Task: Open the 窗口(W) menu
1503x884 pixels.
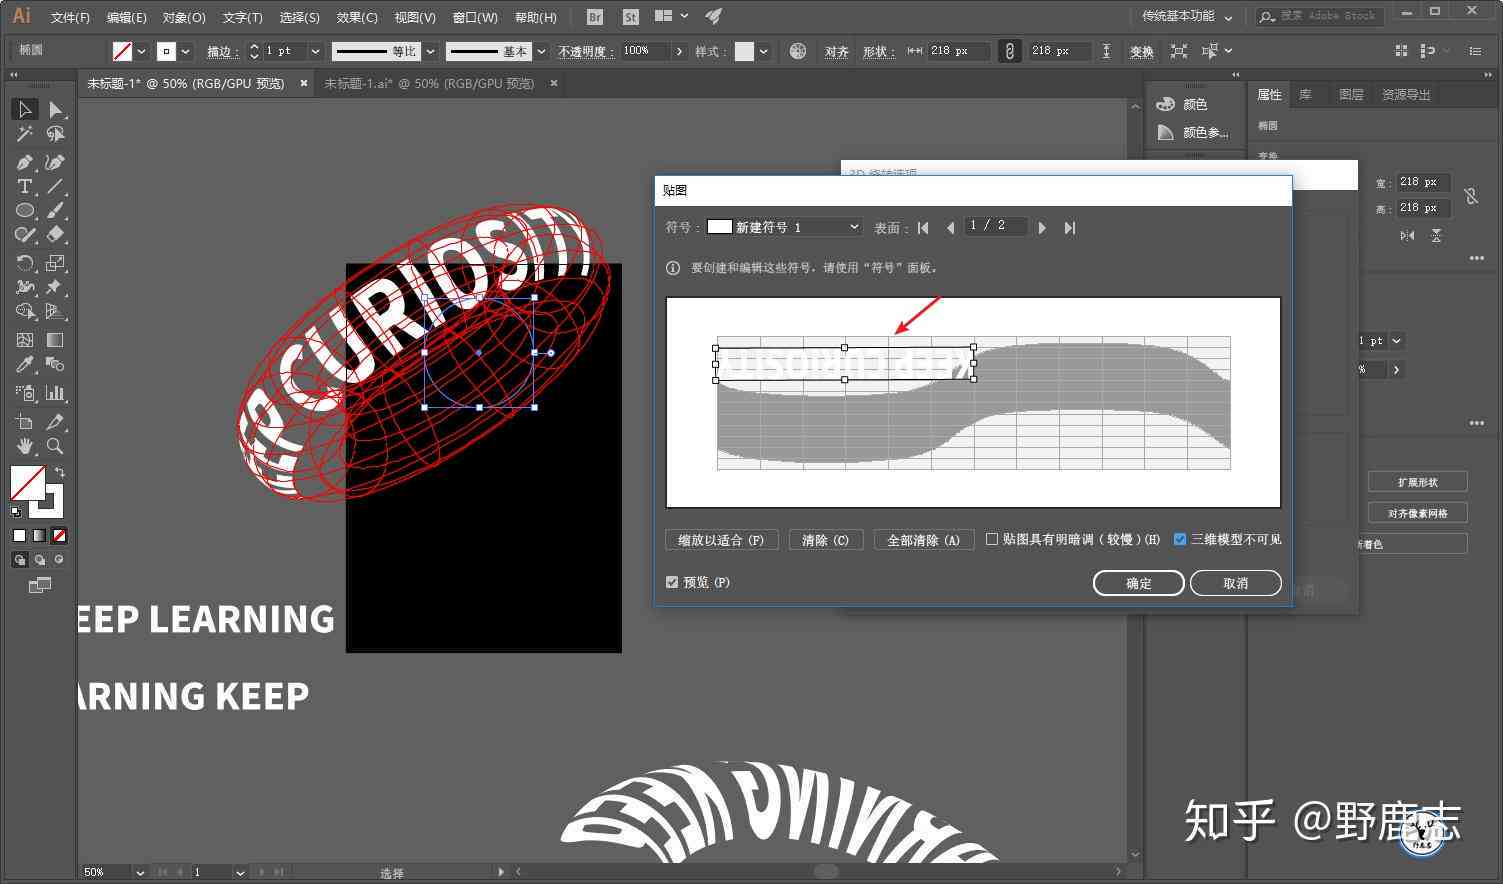Action: coord(475,17)
